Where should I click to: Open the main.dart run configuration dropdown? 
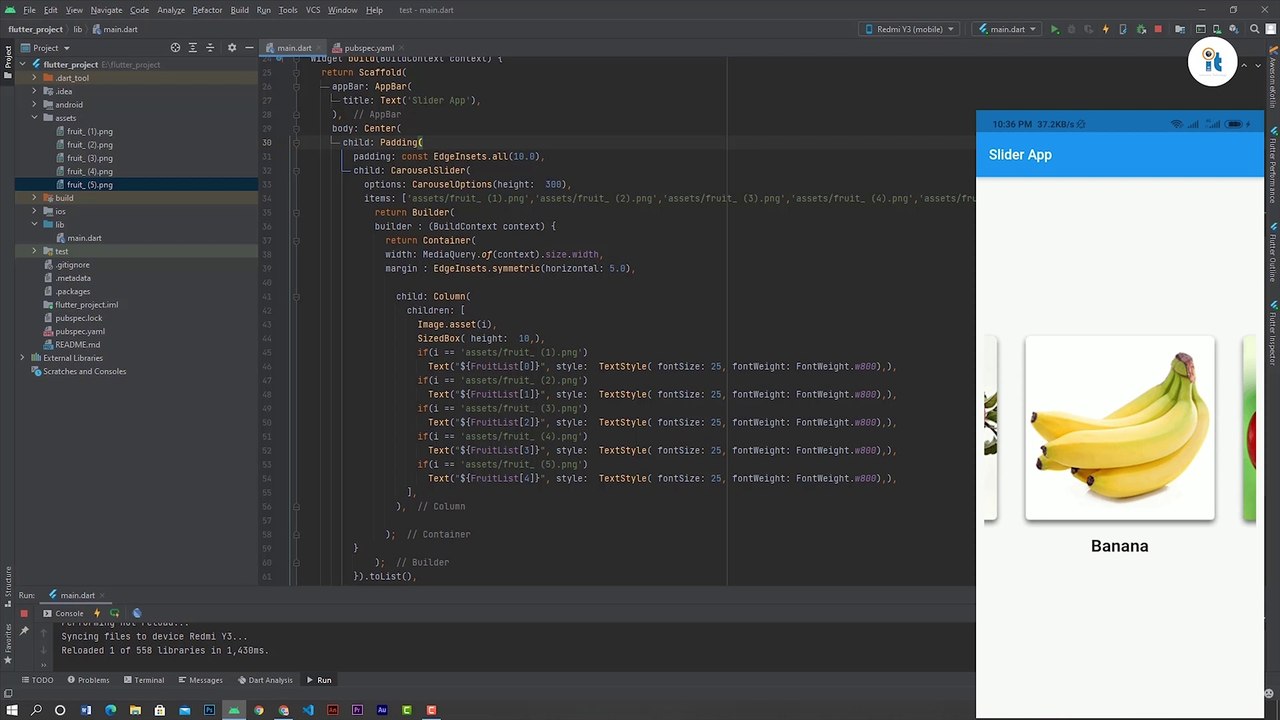(1007, 29)
